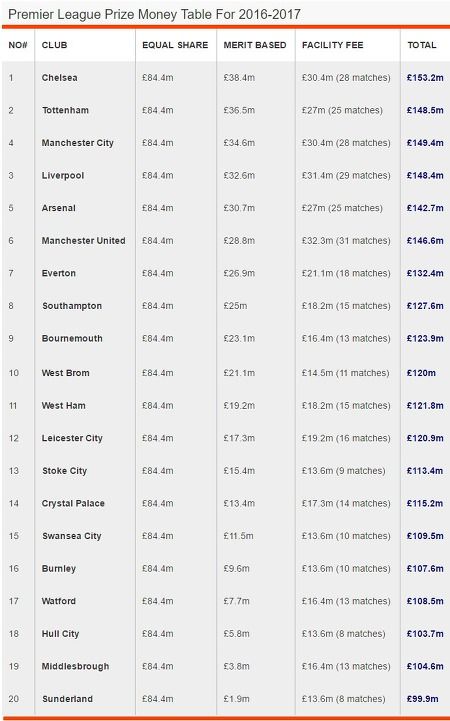This screenshot has height=721, width=450.
Task: Click West Brom's facility fee cell
Action: (345, 373)
